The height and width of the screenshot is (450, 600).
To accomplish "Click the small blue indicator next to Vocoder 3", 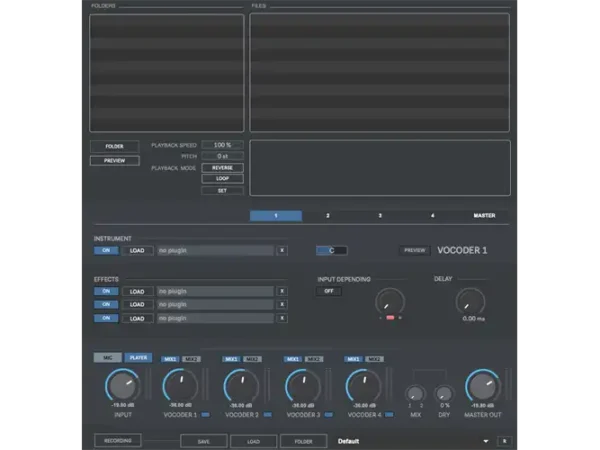I will pyautogui.click(x=328, y=415).
